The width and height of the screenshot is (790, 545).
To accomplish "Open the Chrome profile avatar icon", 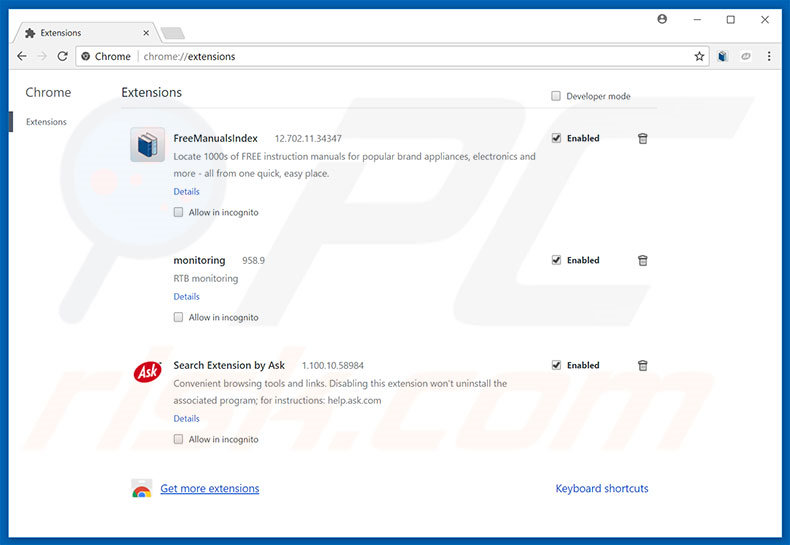I will pos(662,19).
